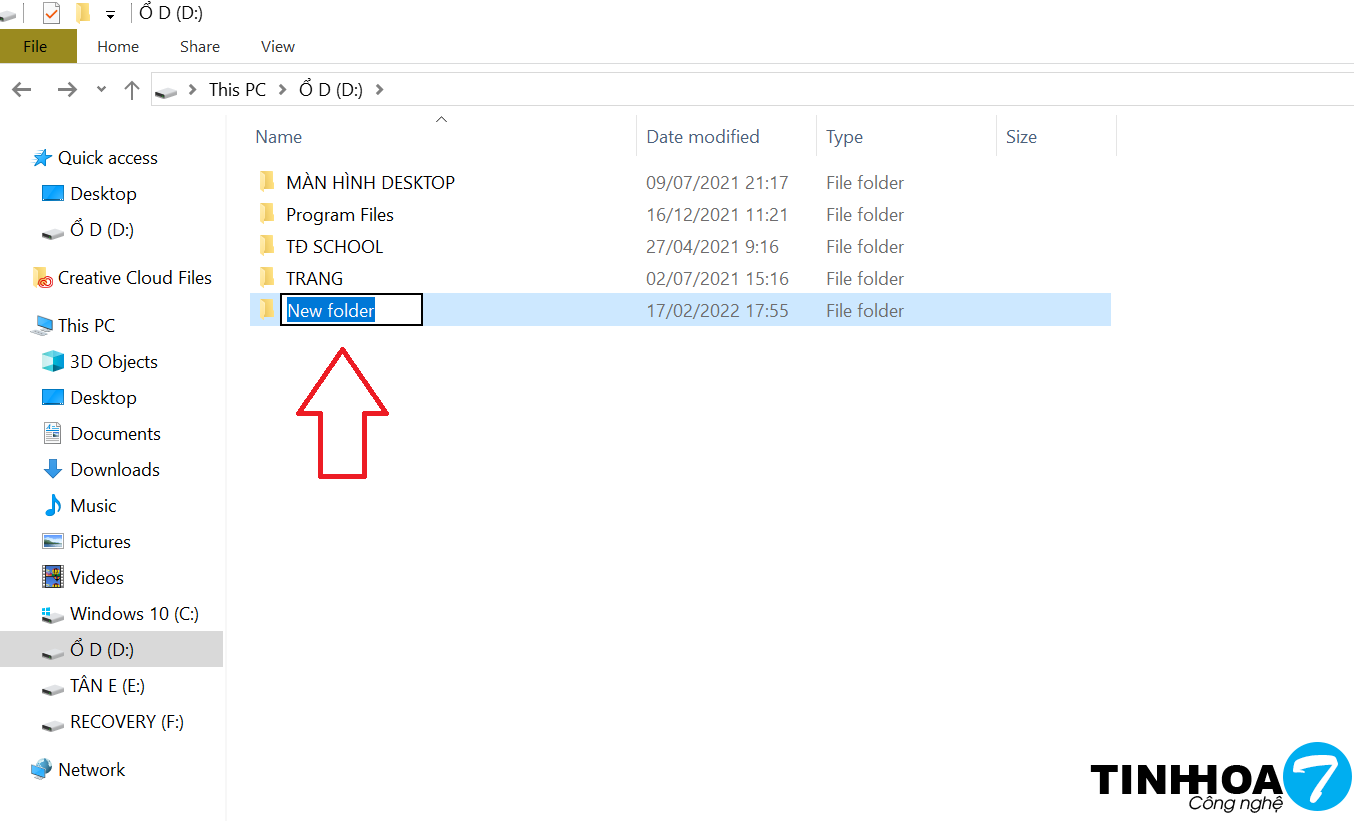Expand chevron after Ổ D (D:) in address bar
Viewport: 1354px width, 821px height.
[x=379, y=90]
